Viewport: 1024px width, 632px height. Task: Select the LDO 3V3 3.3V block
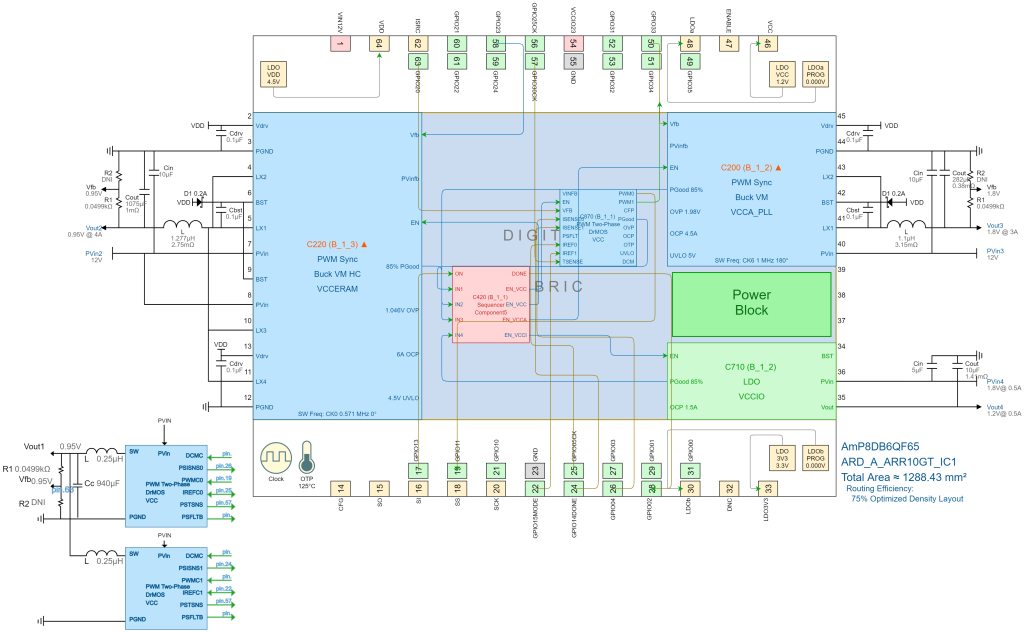782,458
